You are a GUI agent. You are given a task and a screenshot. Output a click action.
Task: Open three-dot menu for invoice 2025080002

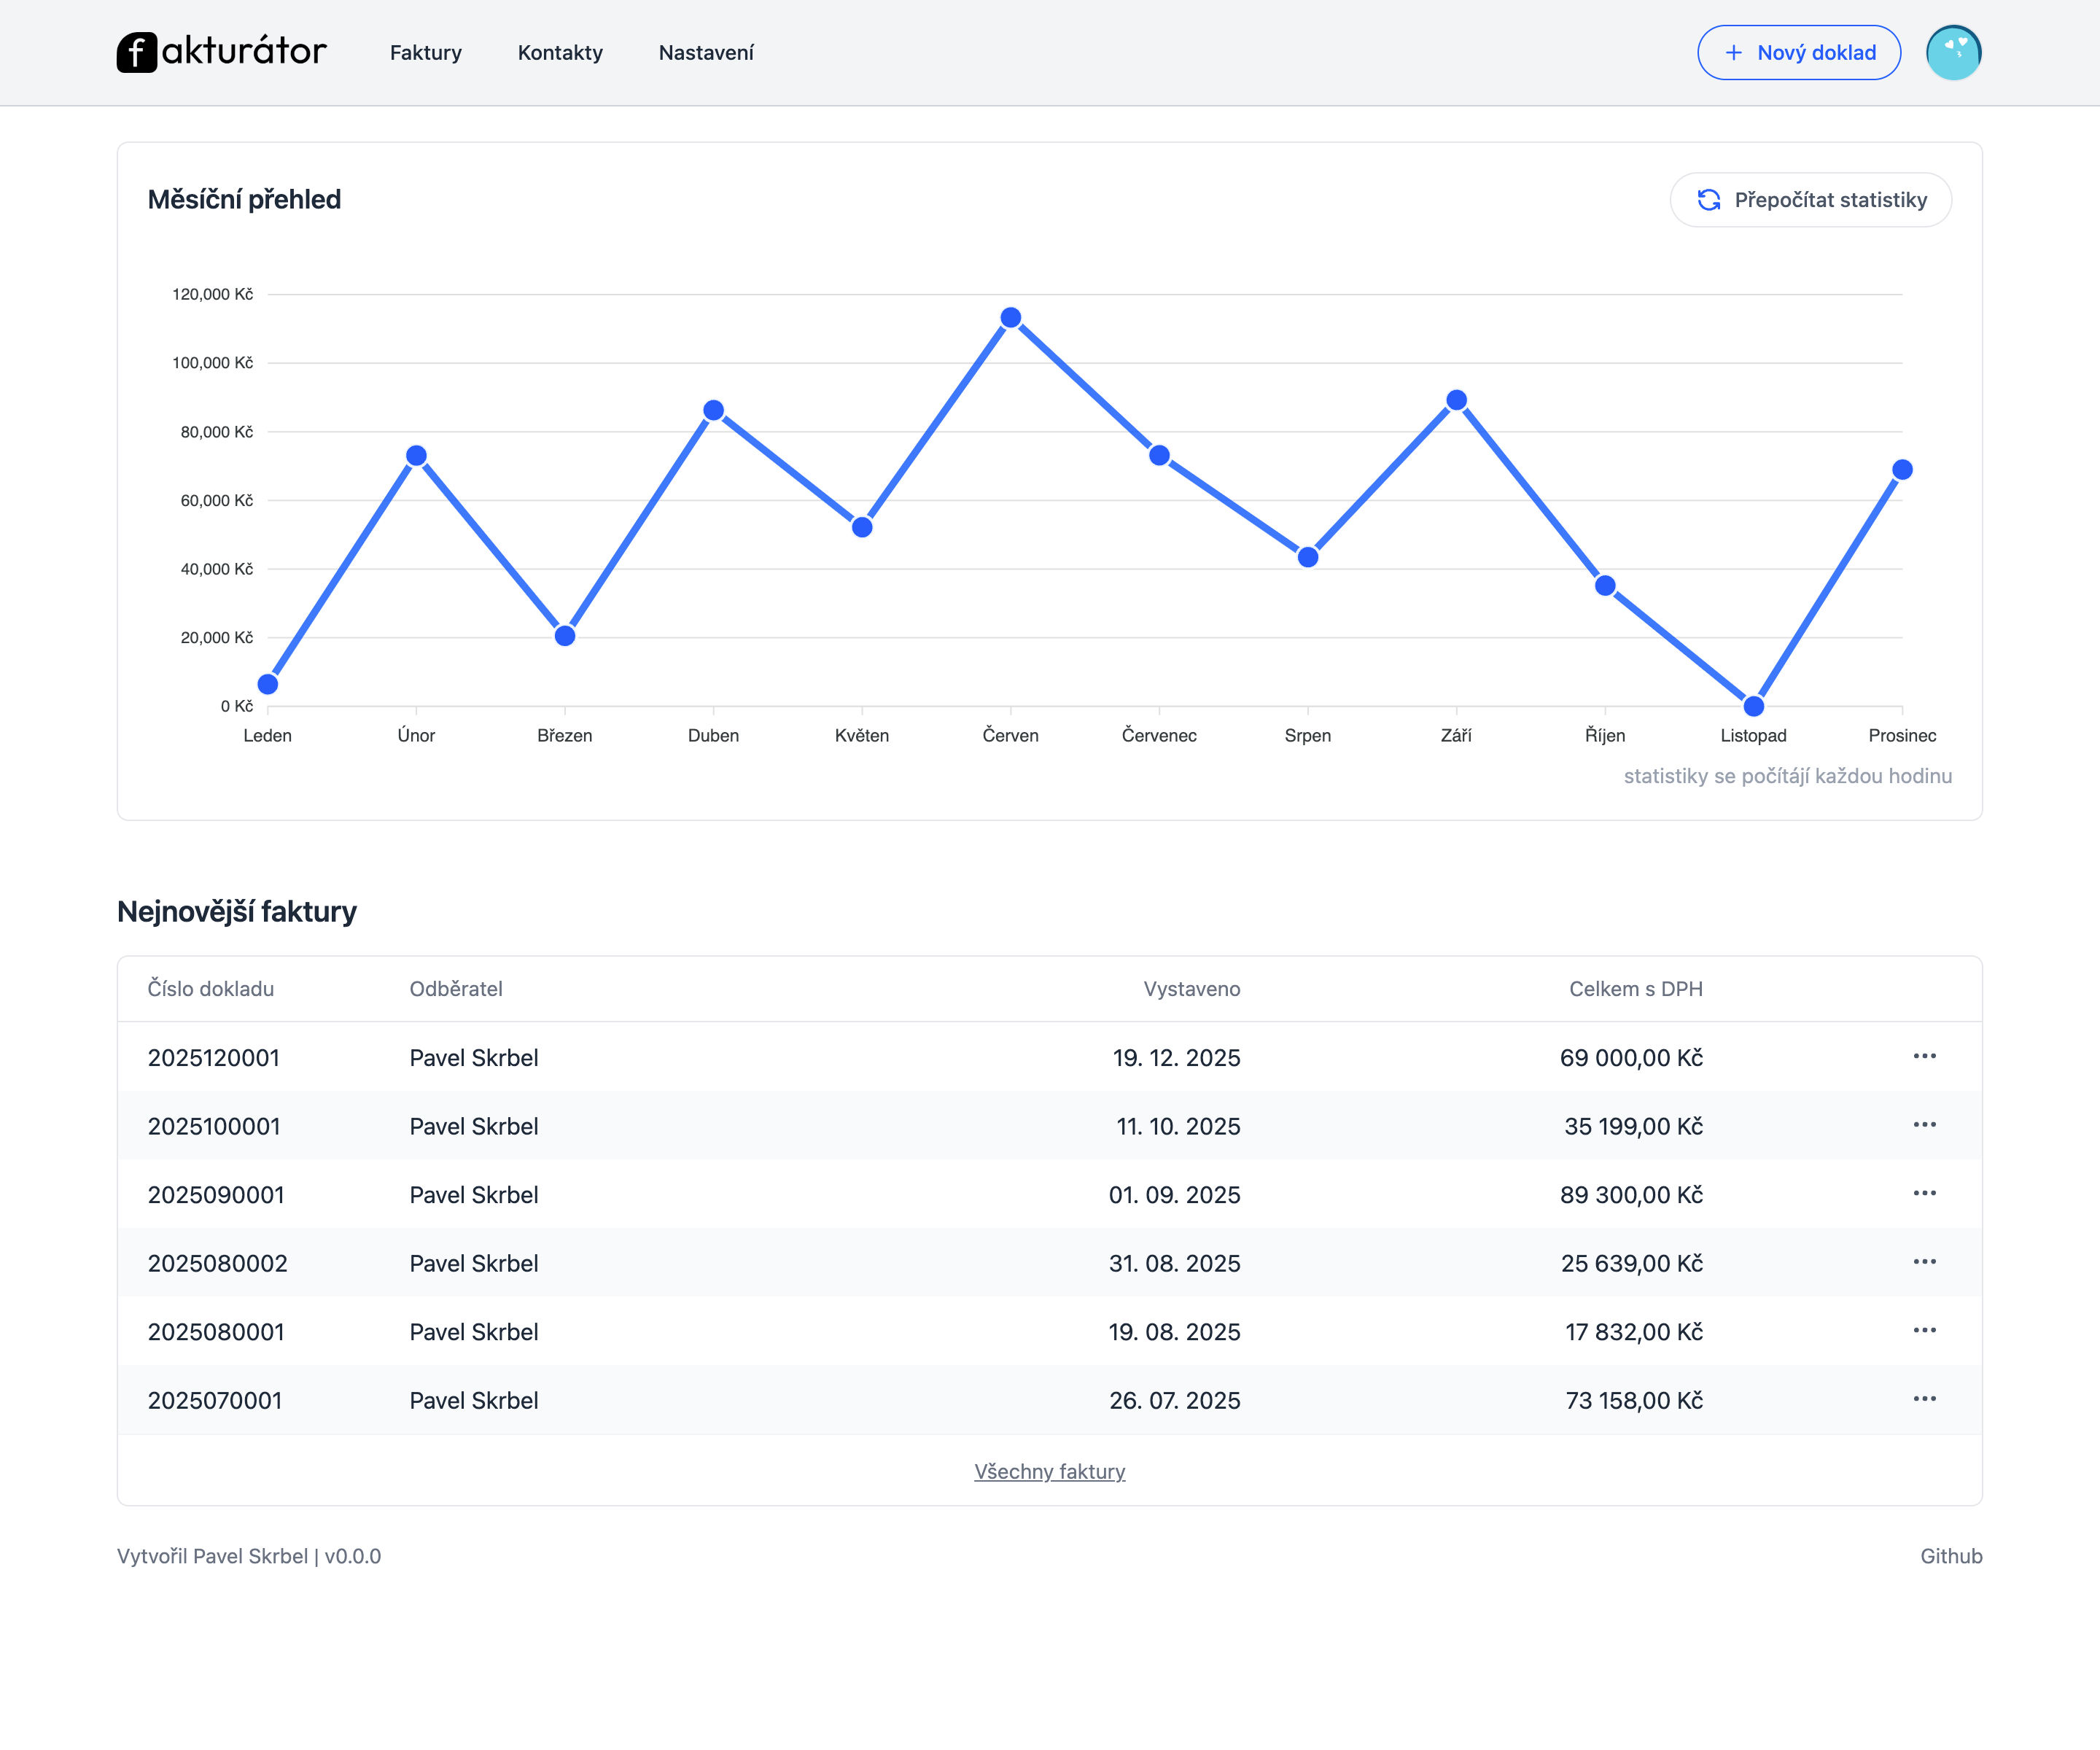pos(1924,1262)
